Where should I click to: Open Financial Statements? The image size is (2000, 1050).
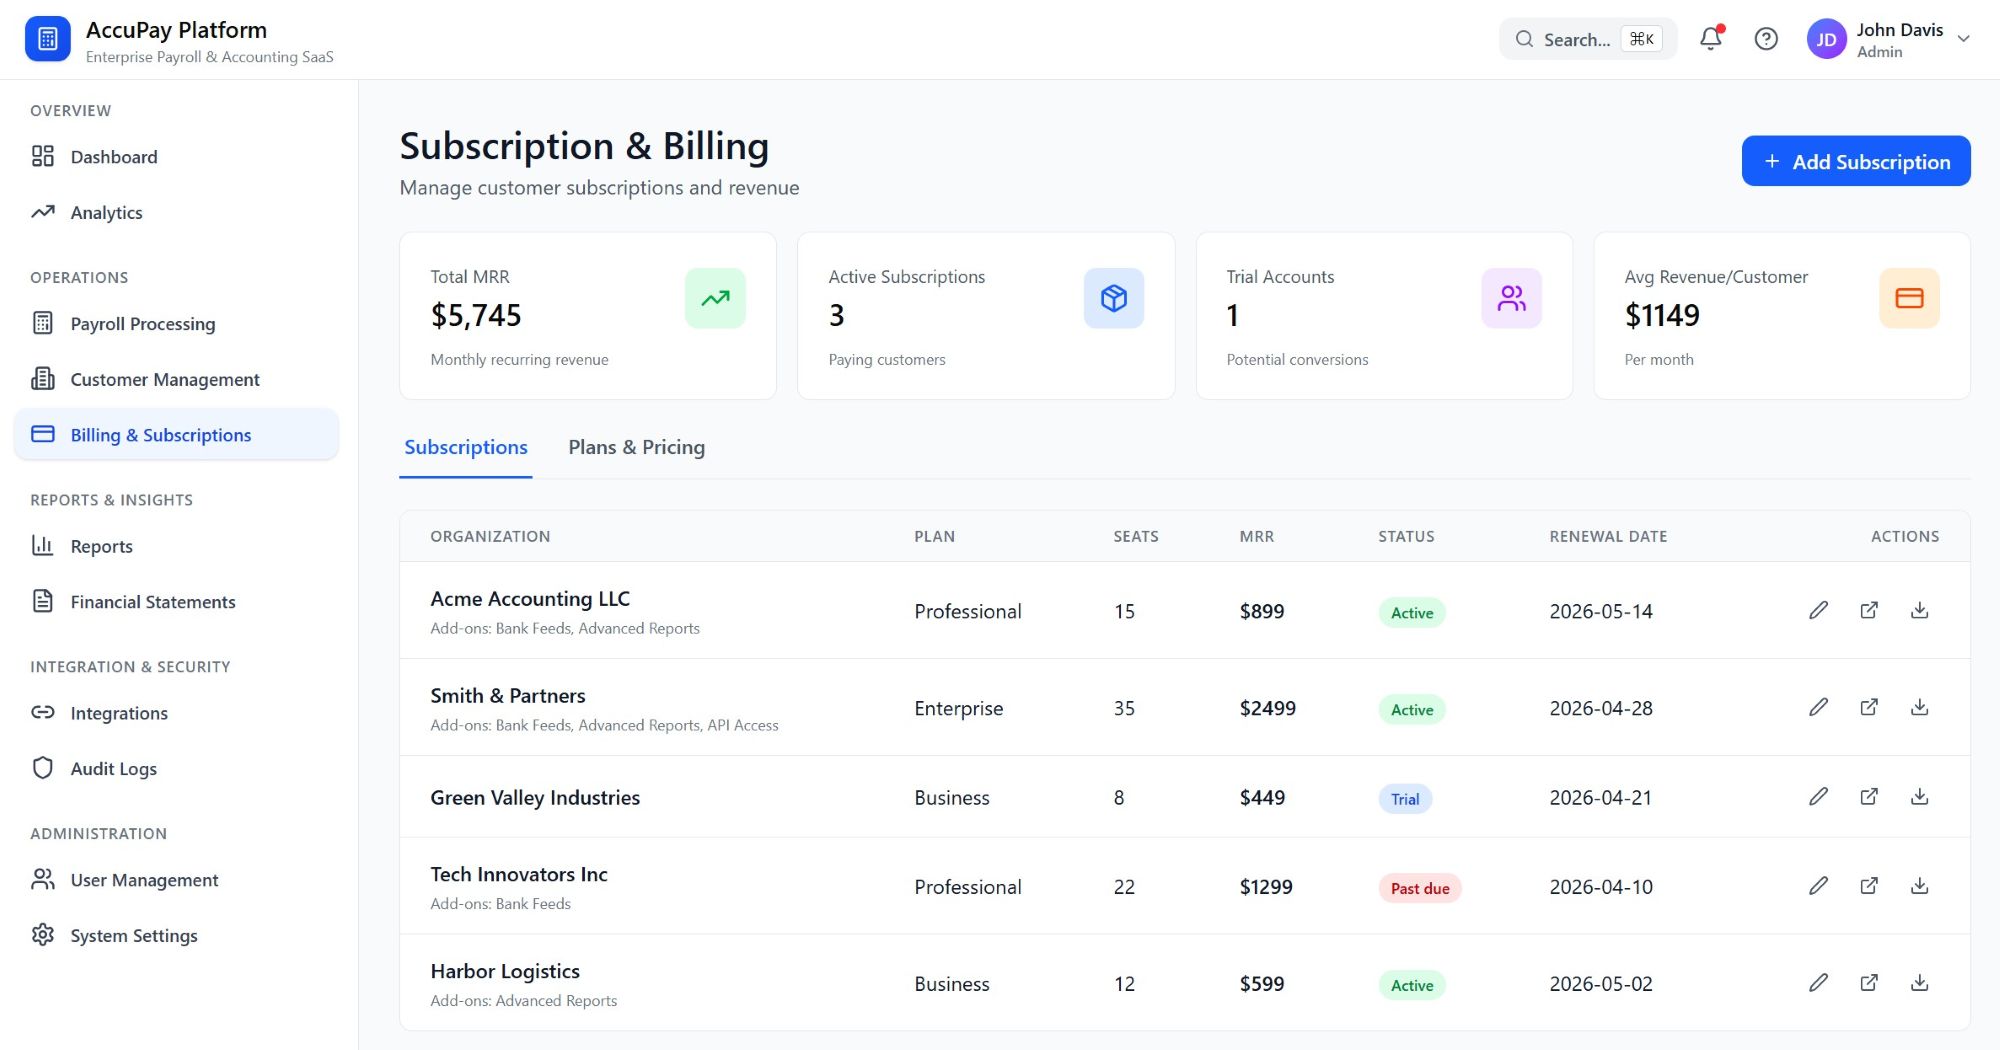[x=176, y=601]
